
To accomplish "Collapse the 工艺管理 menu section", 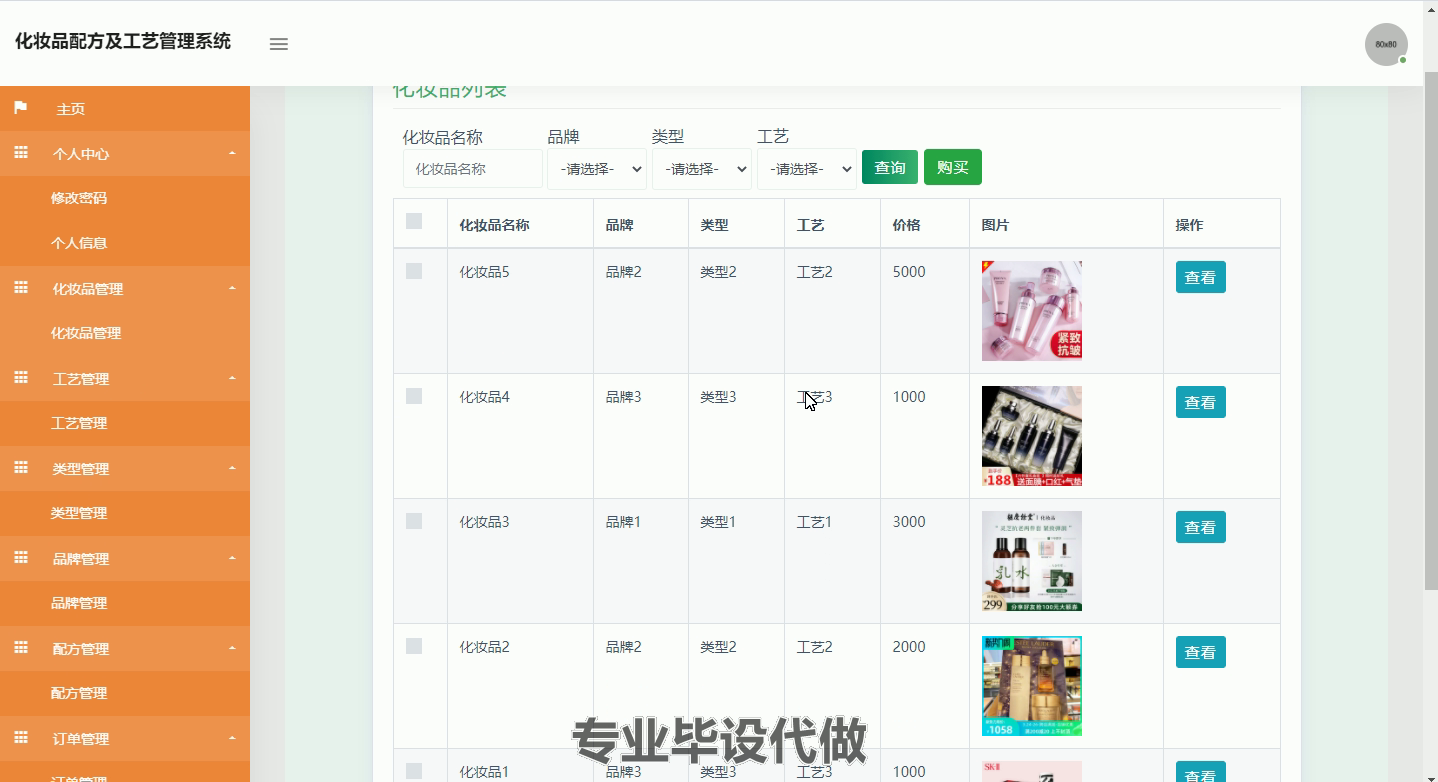I will [232, 379].
